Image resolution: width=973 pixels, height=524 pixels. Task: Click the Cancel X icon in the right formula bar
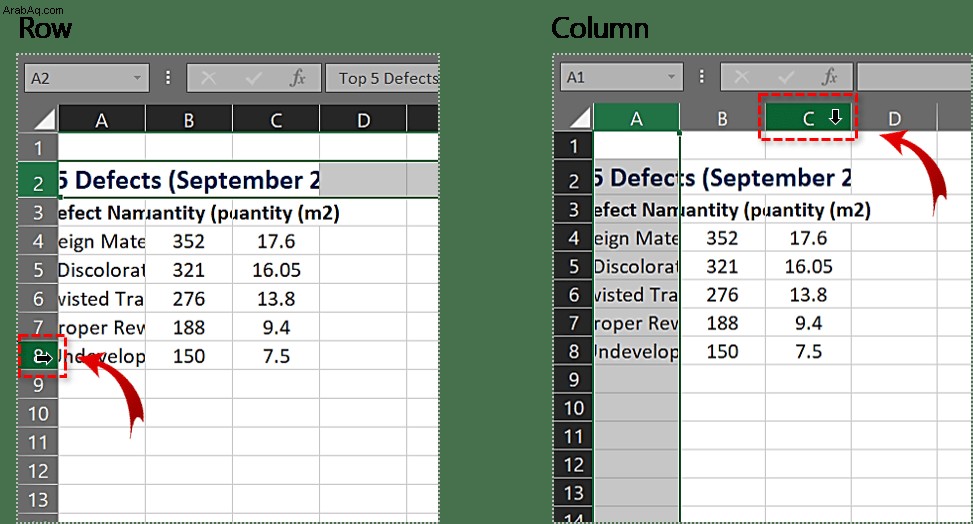(742, 77)
